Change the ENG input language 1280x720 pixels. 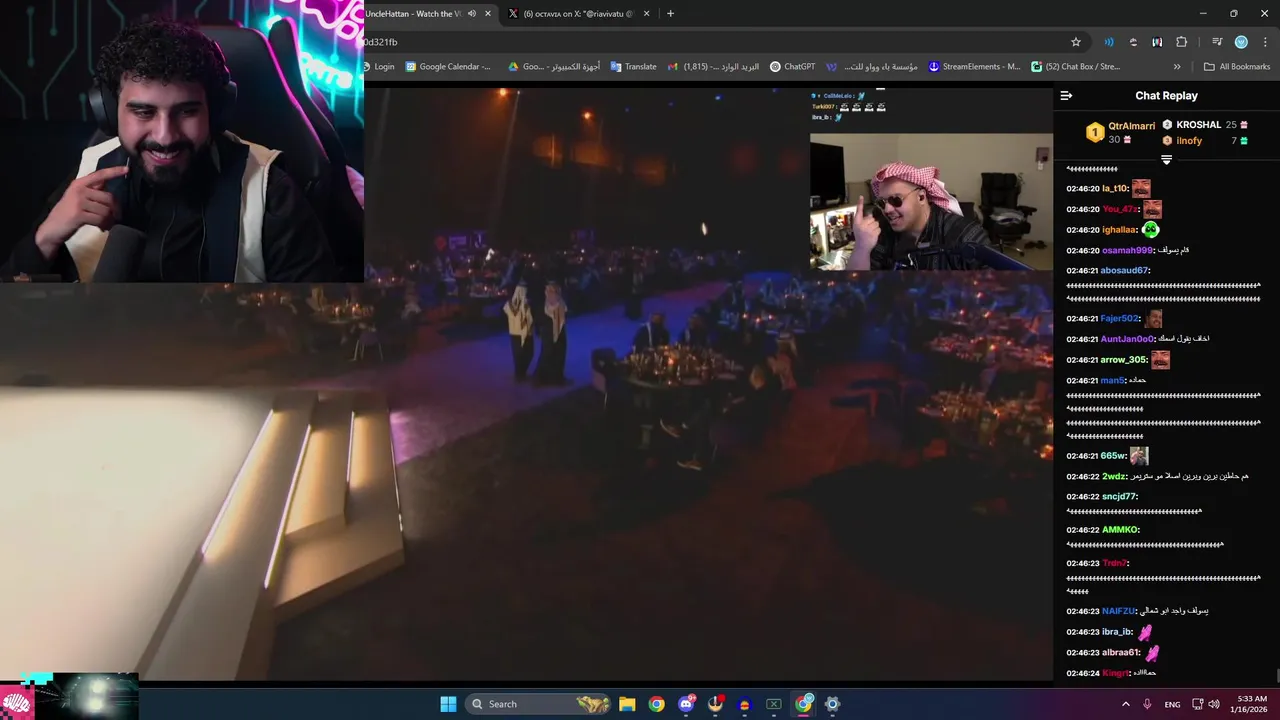pos(1172,705)
